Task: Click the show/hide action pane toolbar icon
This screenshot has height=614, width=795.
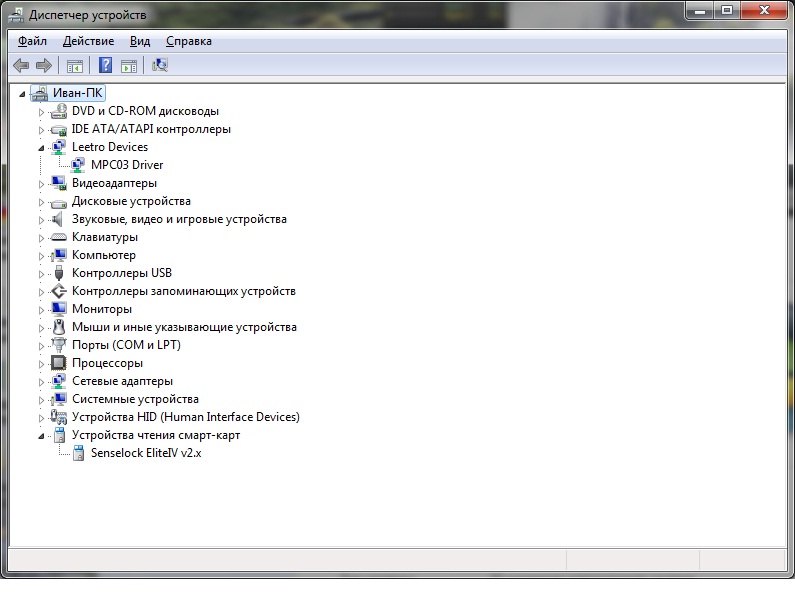Action: 129,65
